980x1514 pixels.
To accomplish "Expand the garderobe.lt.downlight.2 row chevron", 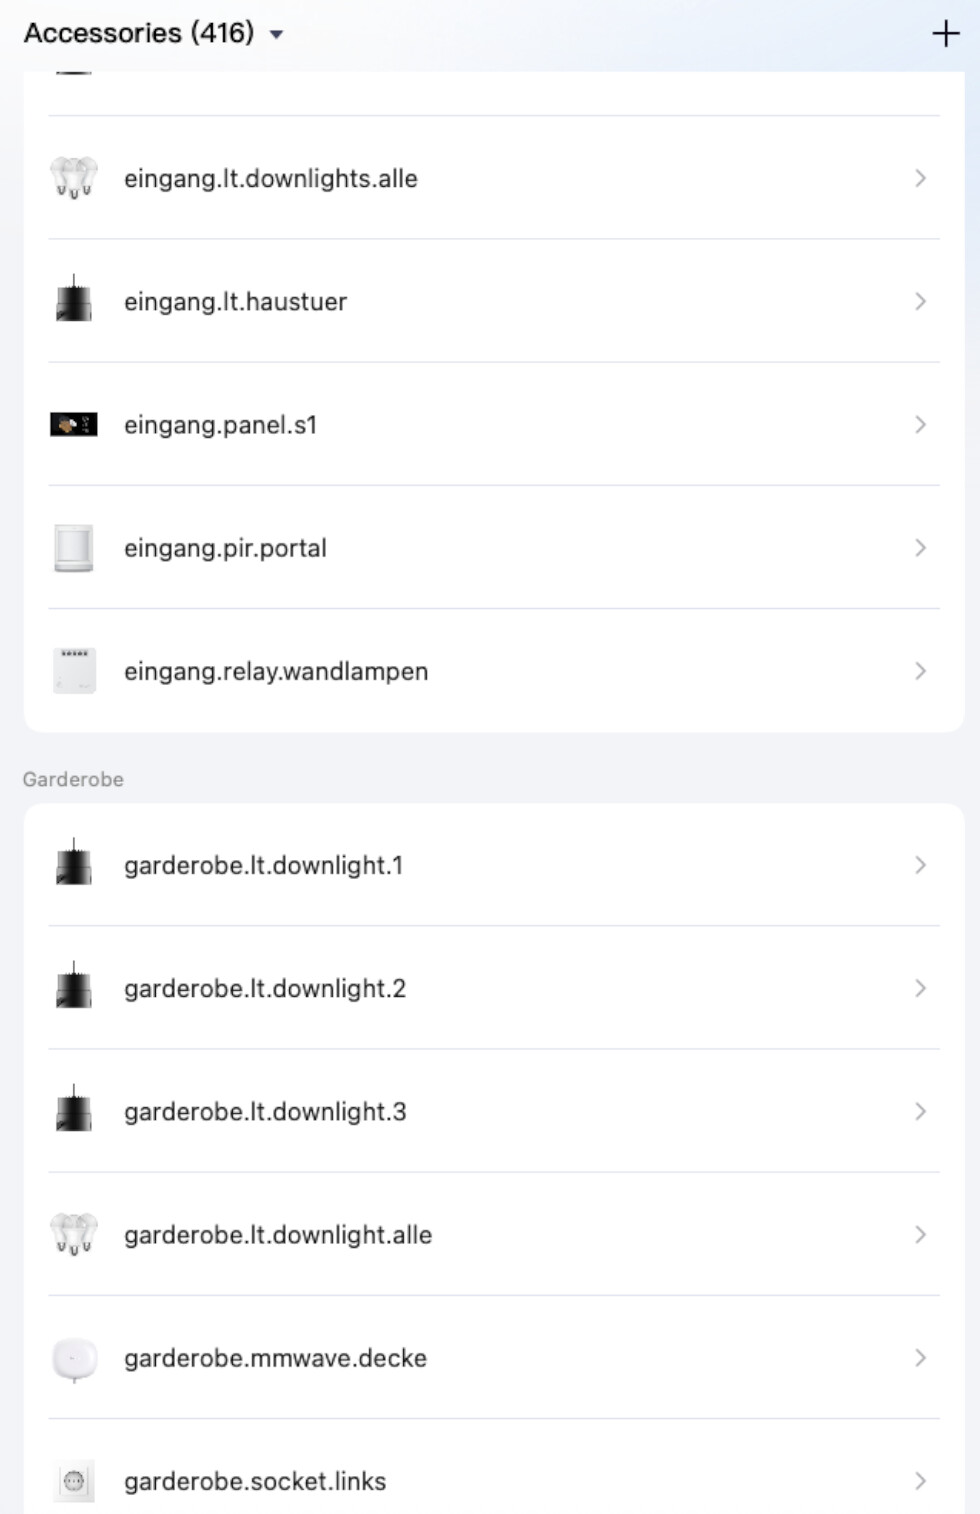I will 920,988.
